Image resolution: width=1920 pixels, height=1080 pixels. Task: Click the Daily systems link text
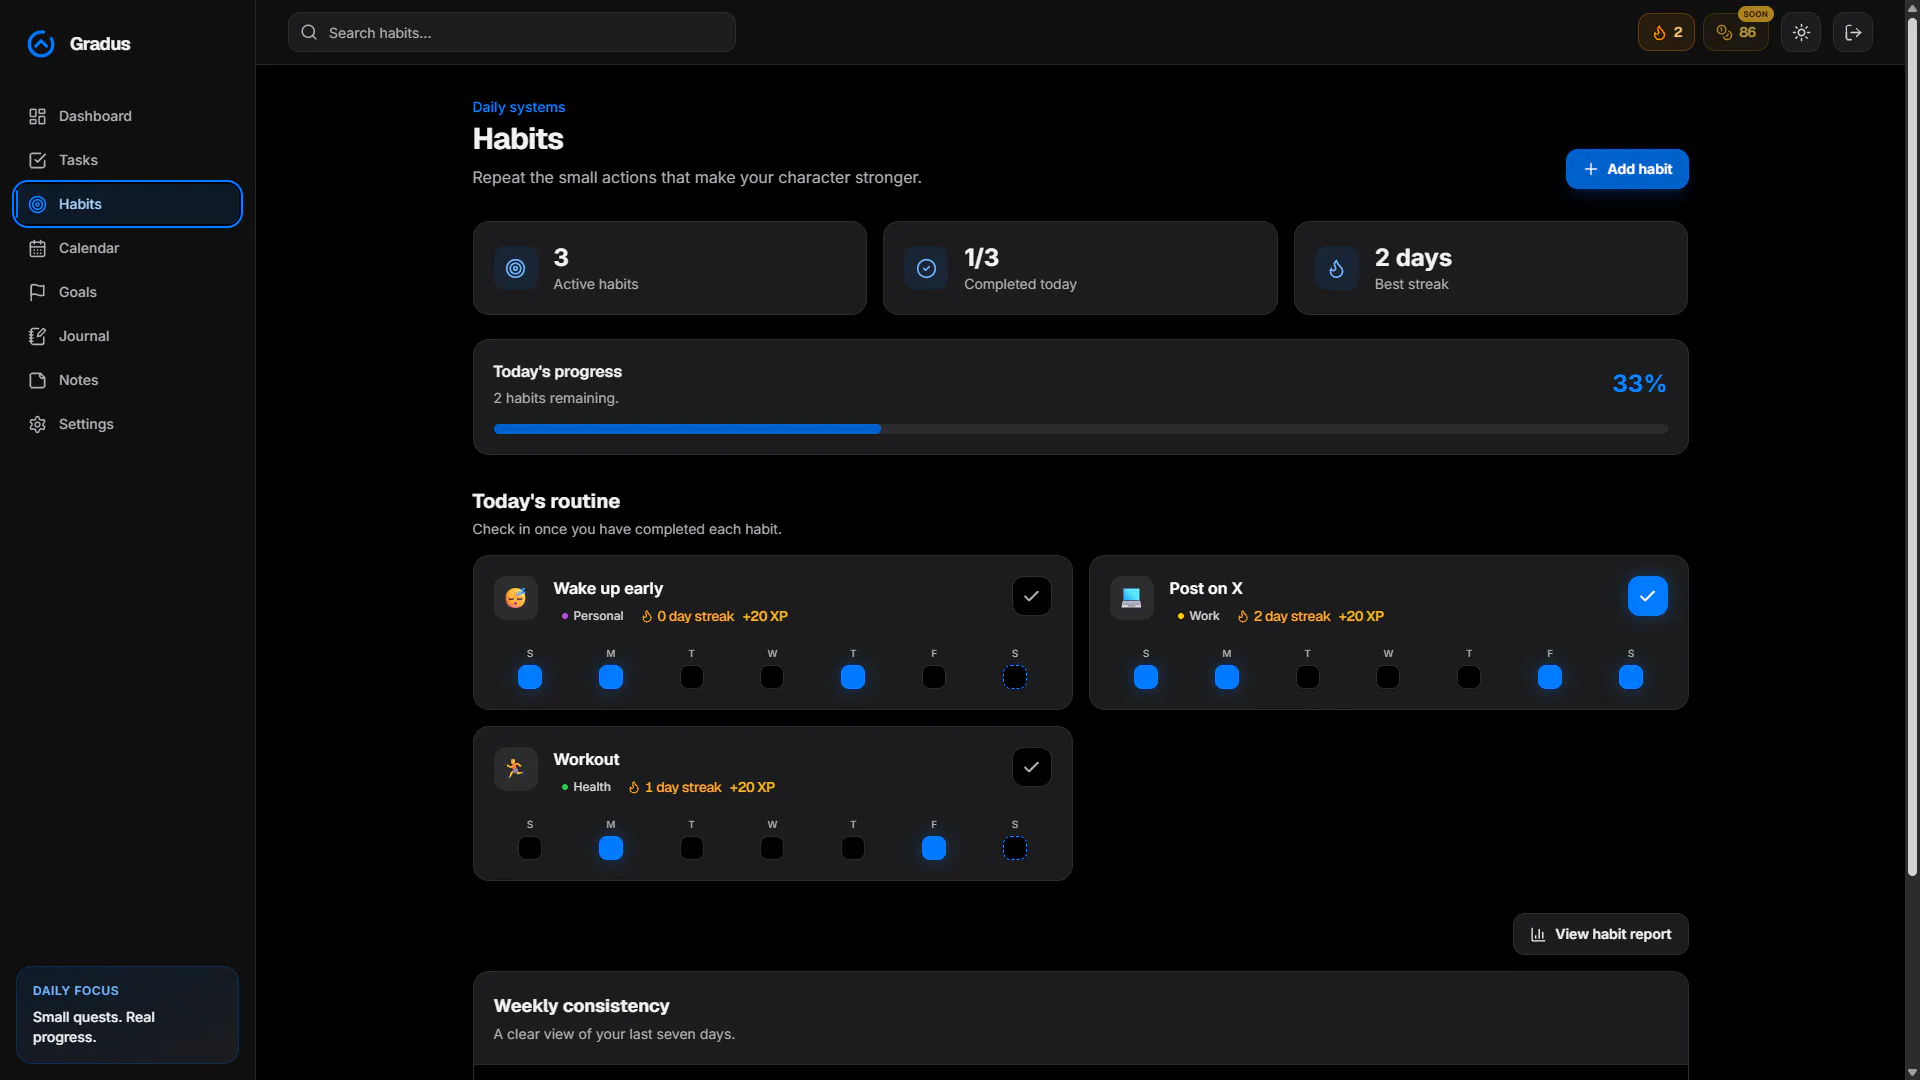click(519, 107)
